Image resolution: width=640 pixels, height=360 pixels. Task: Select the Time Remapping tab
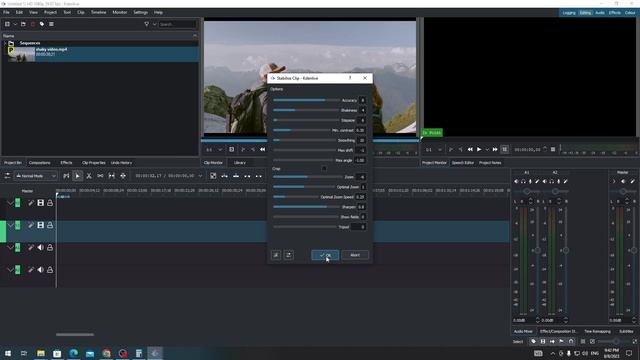(597, 331)
